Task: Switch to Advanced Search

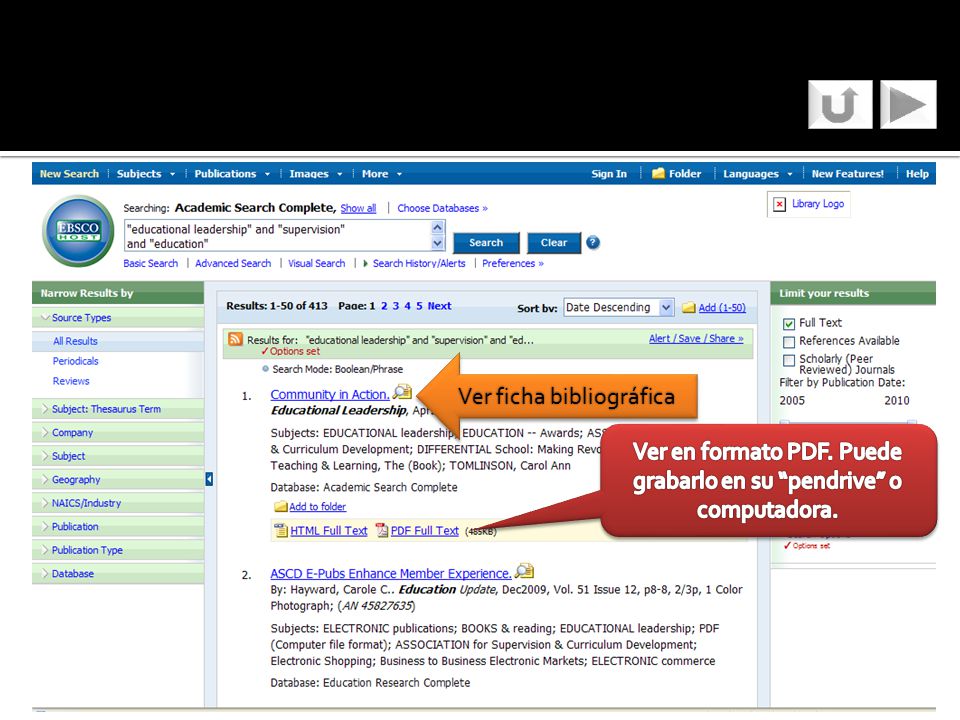Action: click(233, 263)
